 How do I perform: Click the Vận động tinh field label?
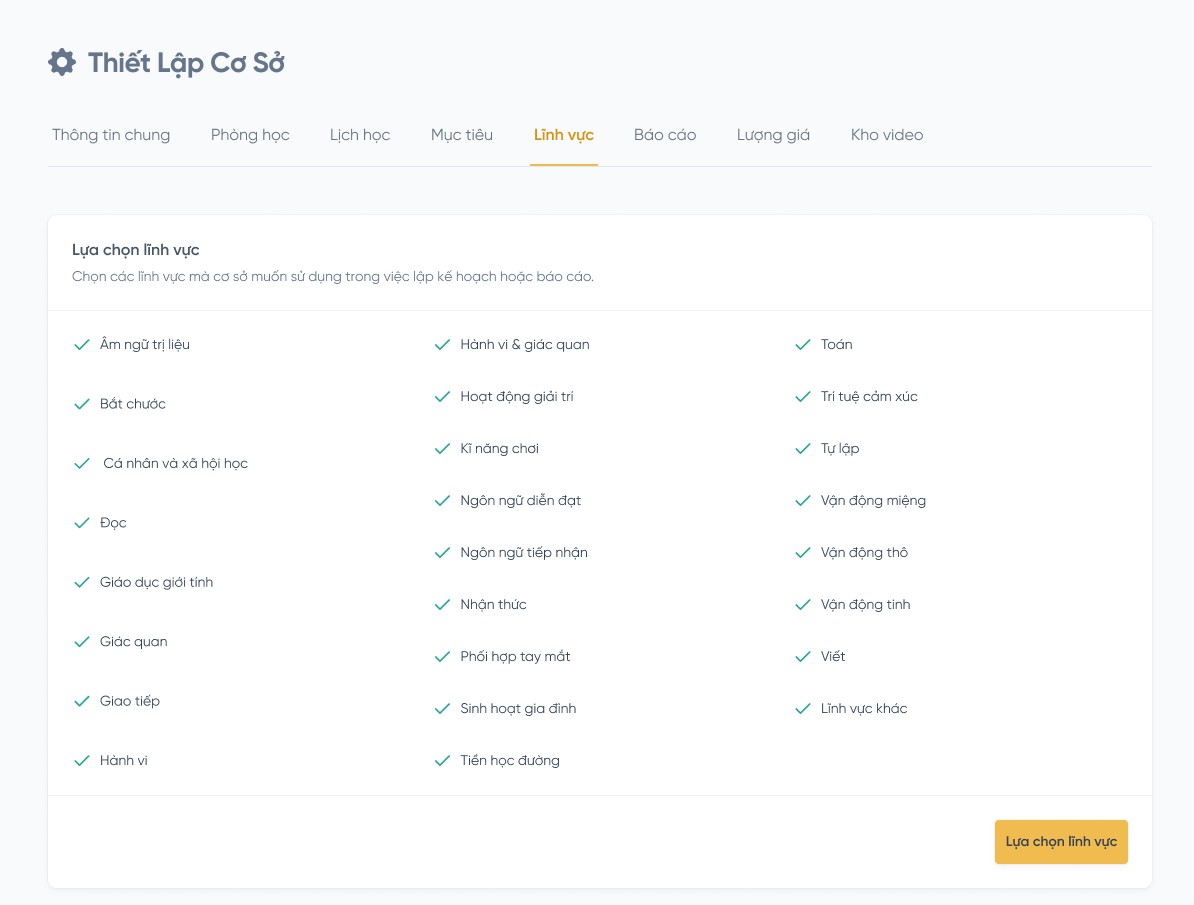(865, 605)
